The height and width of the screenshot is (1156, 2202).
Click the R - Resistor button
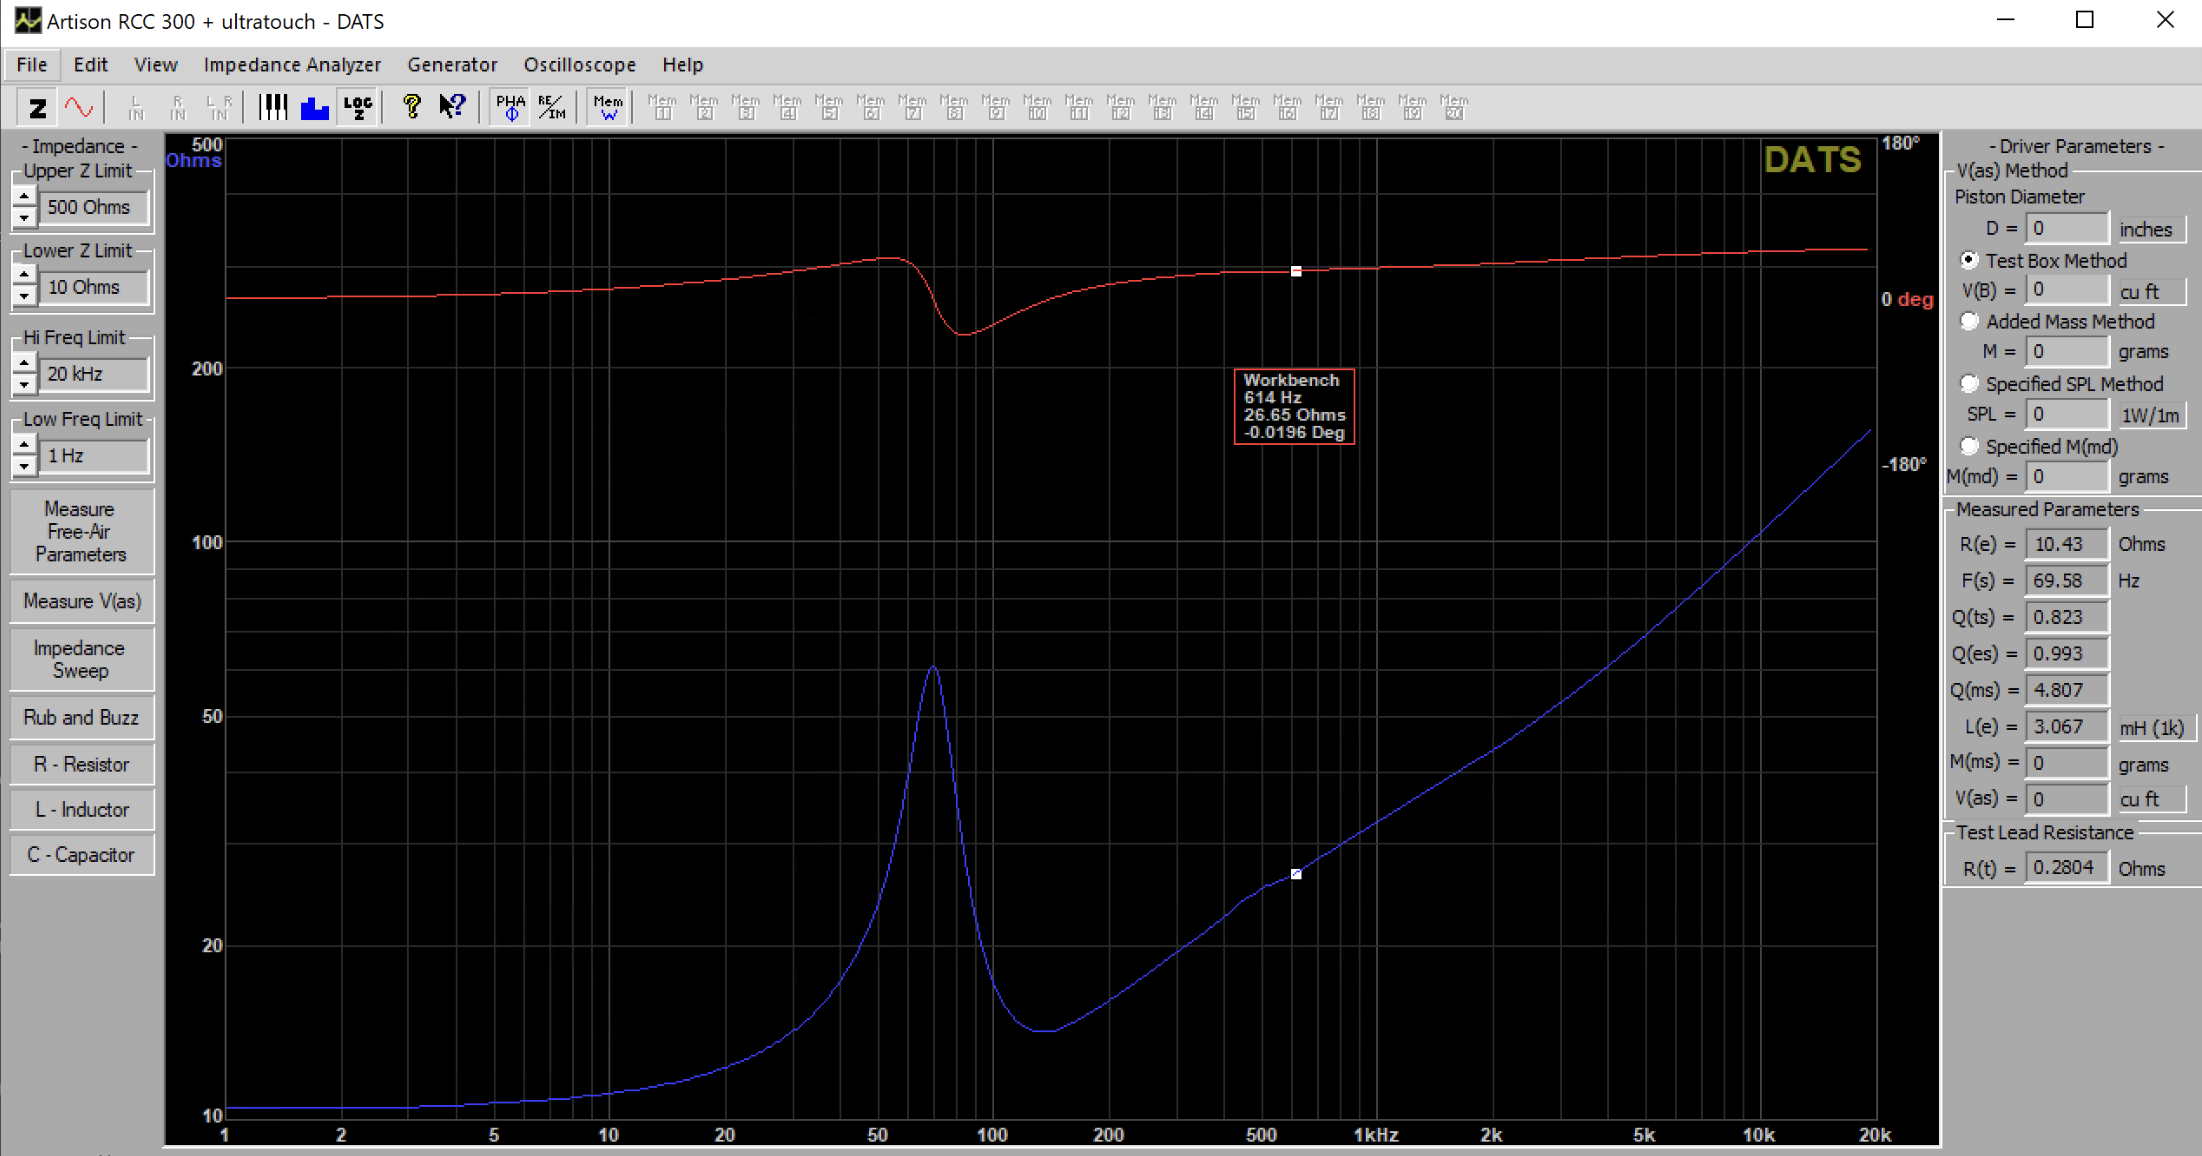tap(82, 765)
